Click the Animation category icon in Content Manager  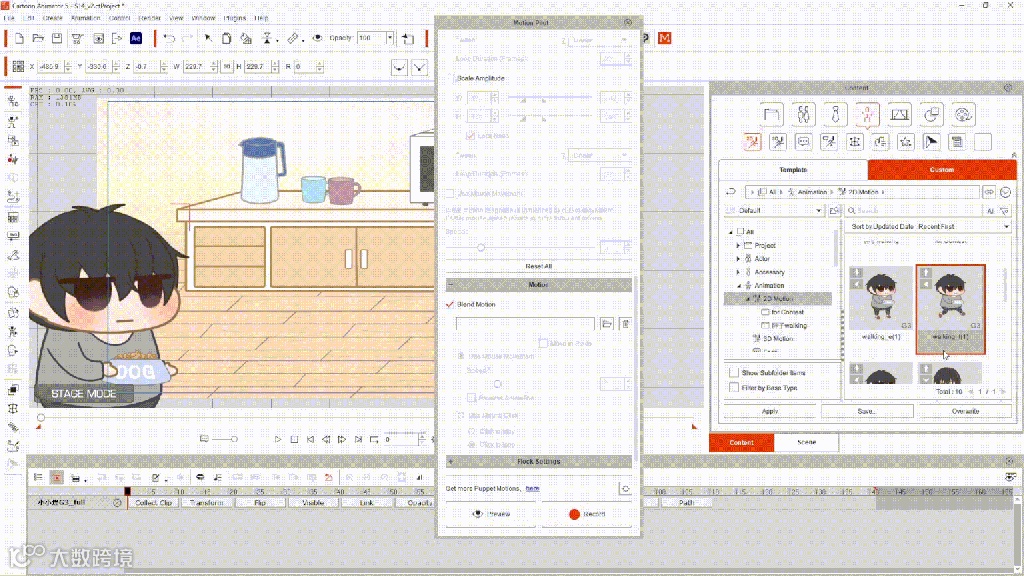867,114
